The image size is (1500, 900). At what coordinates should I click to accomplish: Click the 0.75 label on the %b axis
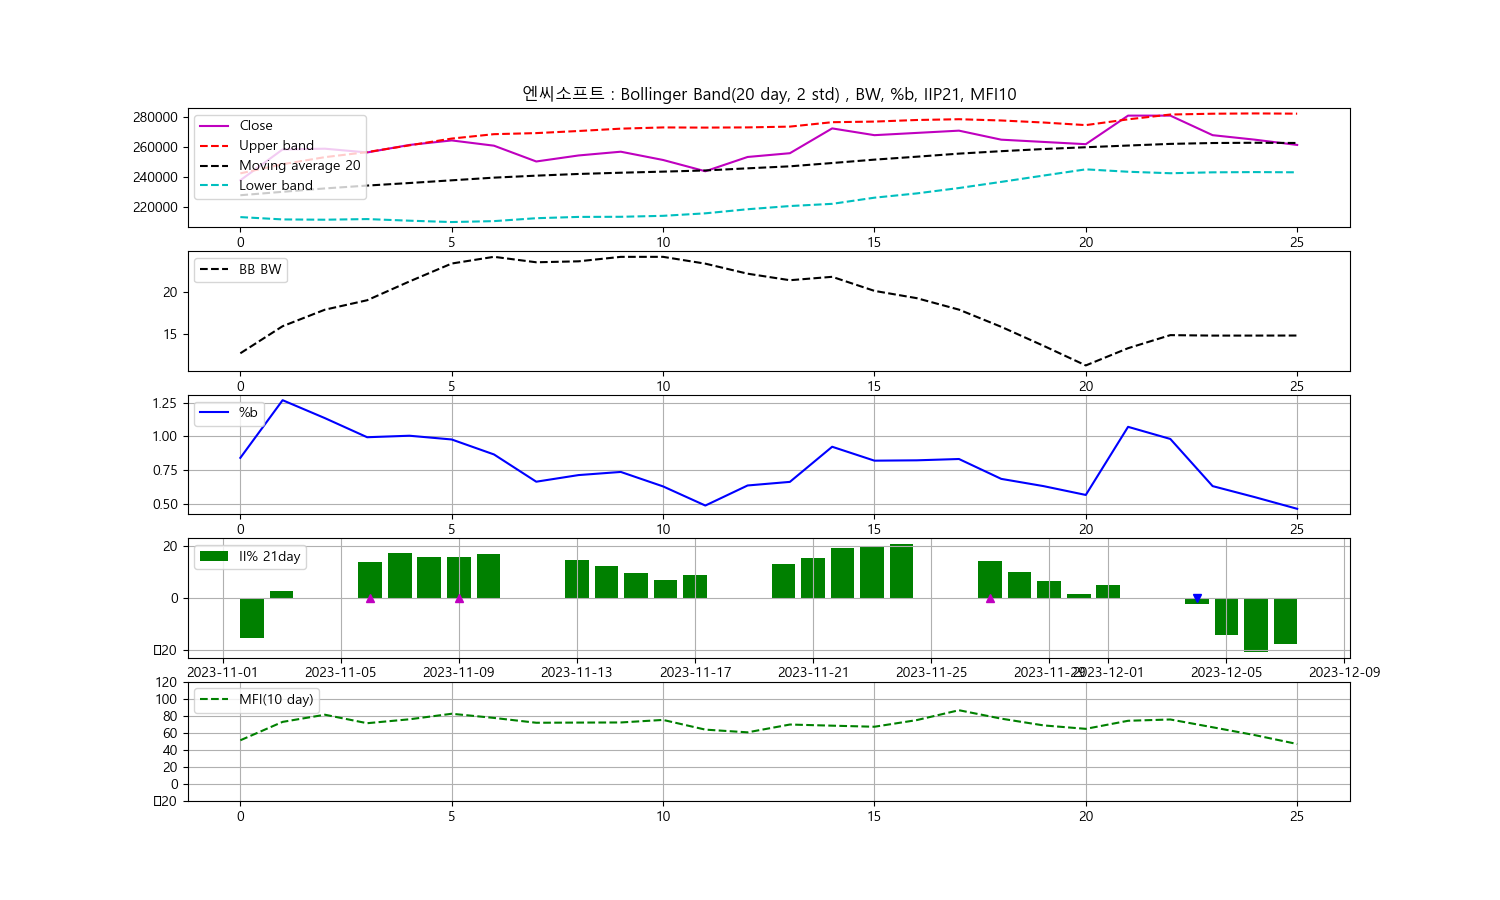[164, 470]
